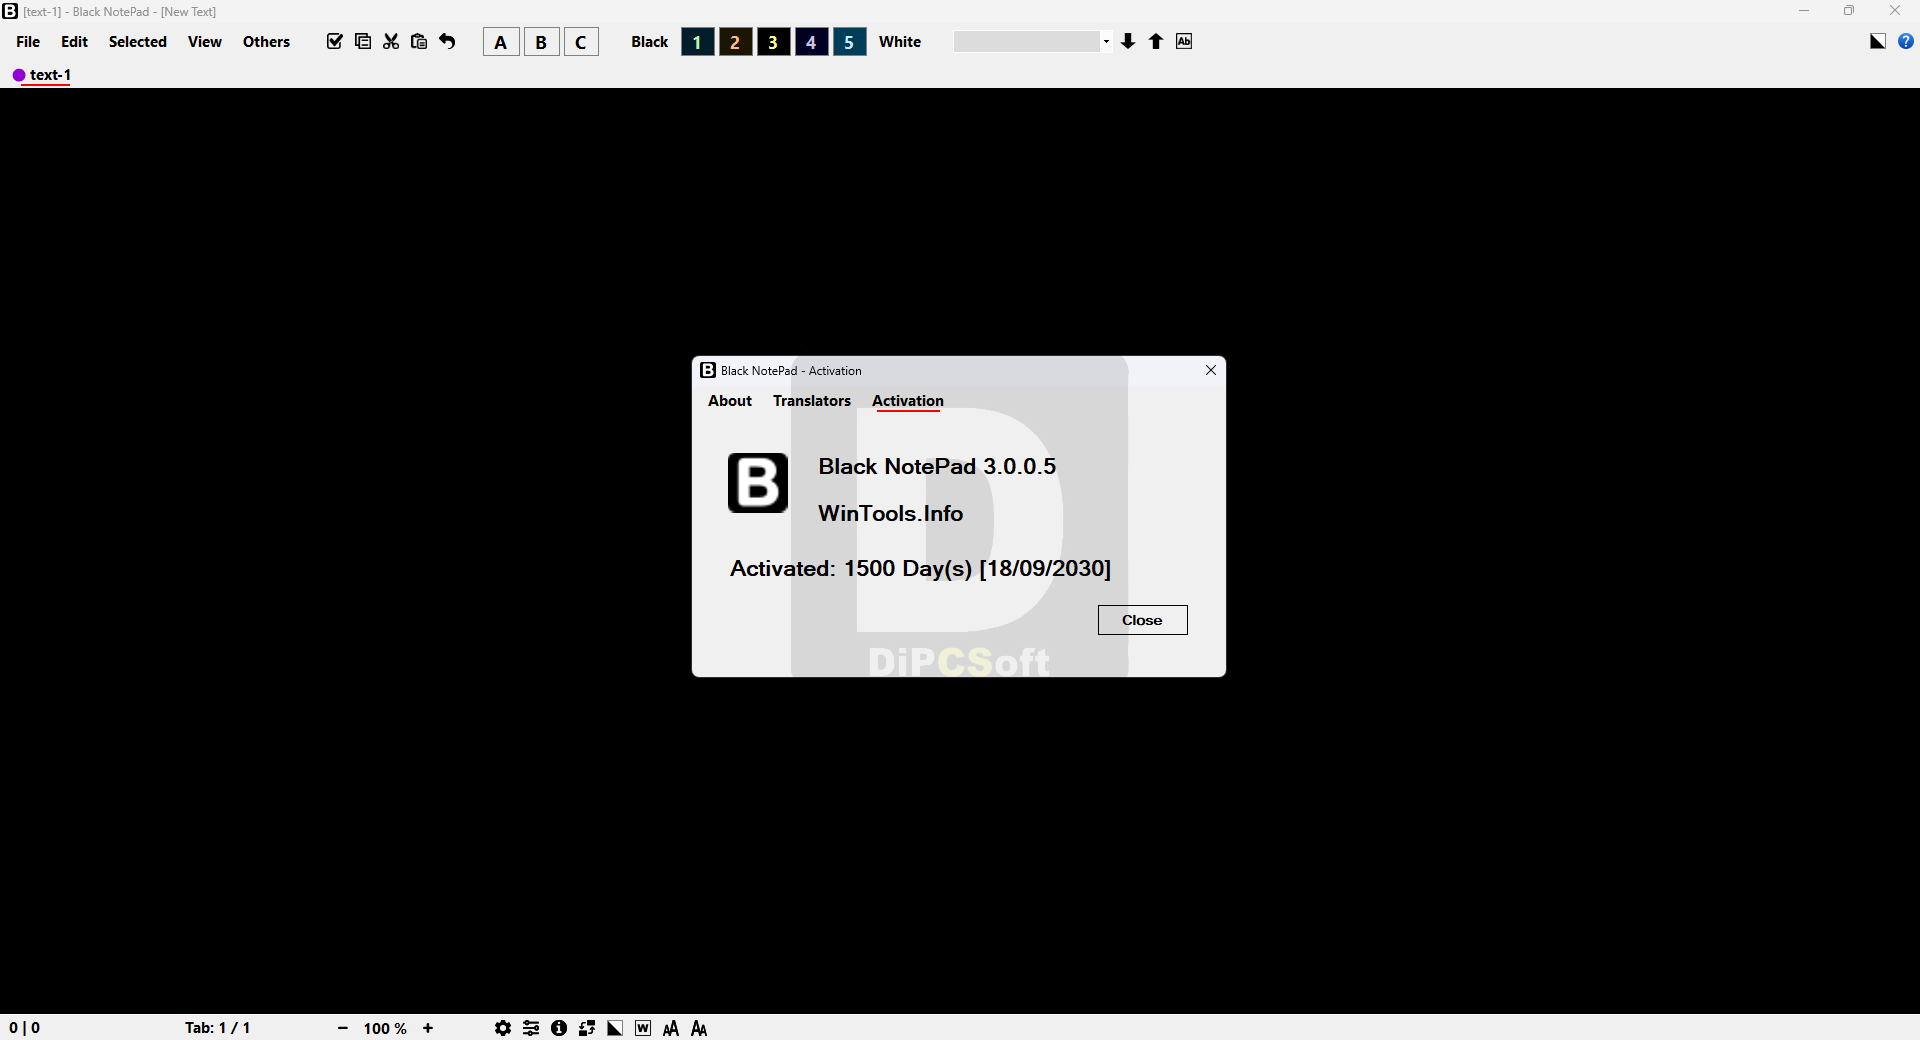Click the Ab match-case icon in toolbar
Screen dimensions: 1920x1040
point(1184,41)
